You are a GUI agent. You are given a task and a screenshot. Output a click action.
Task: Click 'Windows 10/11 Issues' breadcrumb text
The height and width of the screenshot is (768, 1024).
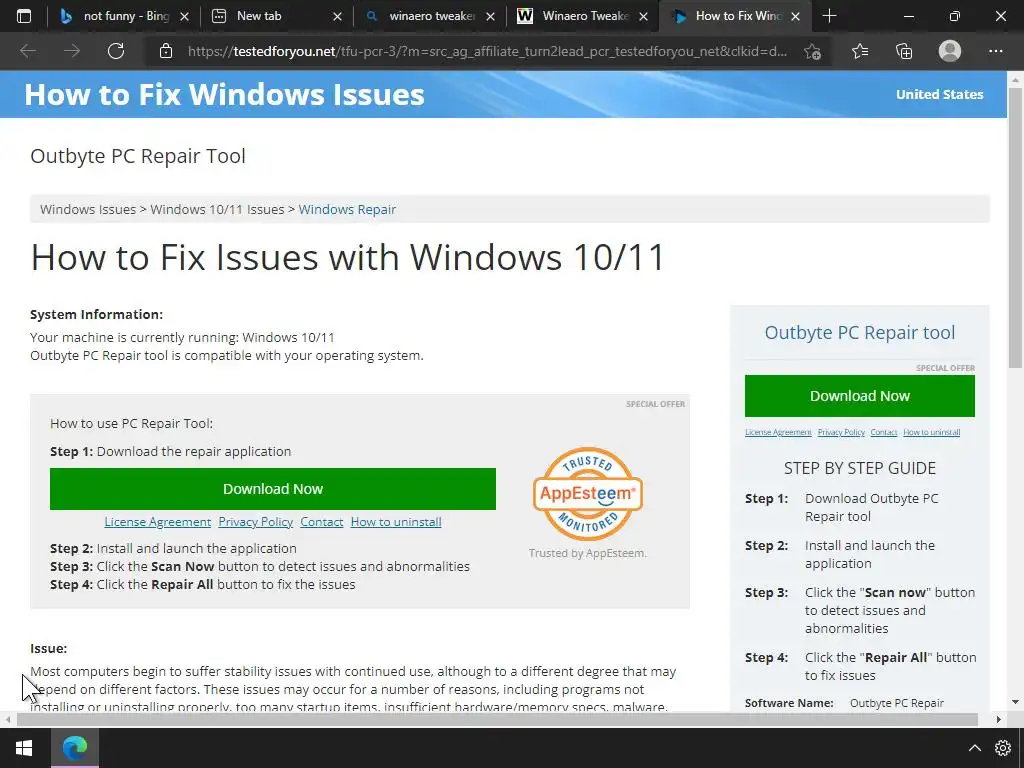[x=217, y=210]
